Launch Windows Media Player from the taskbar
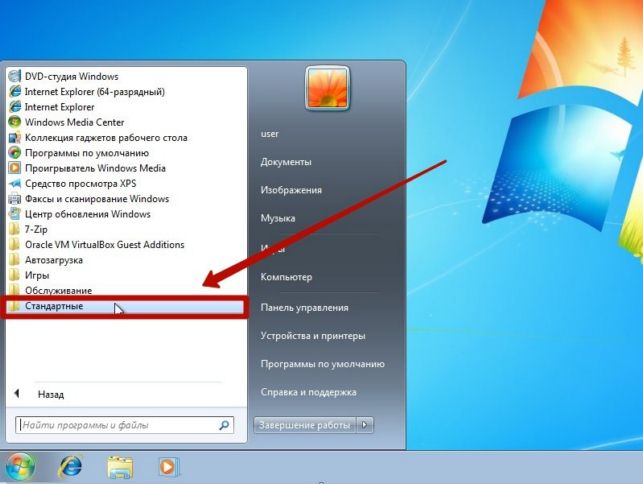The height and width of the screenshot is (484, 643). 167,467
